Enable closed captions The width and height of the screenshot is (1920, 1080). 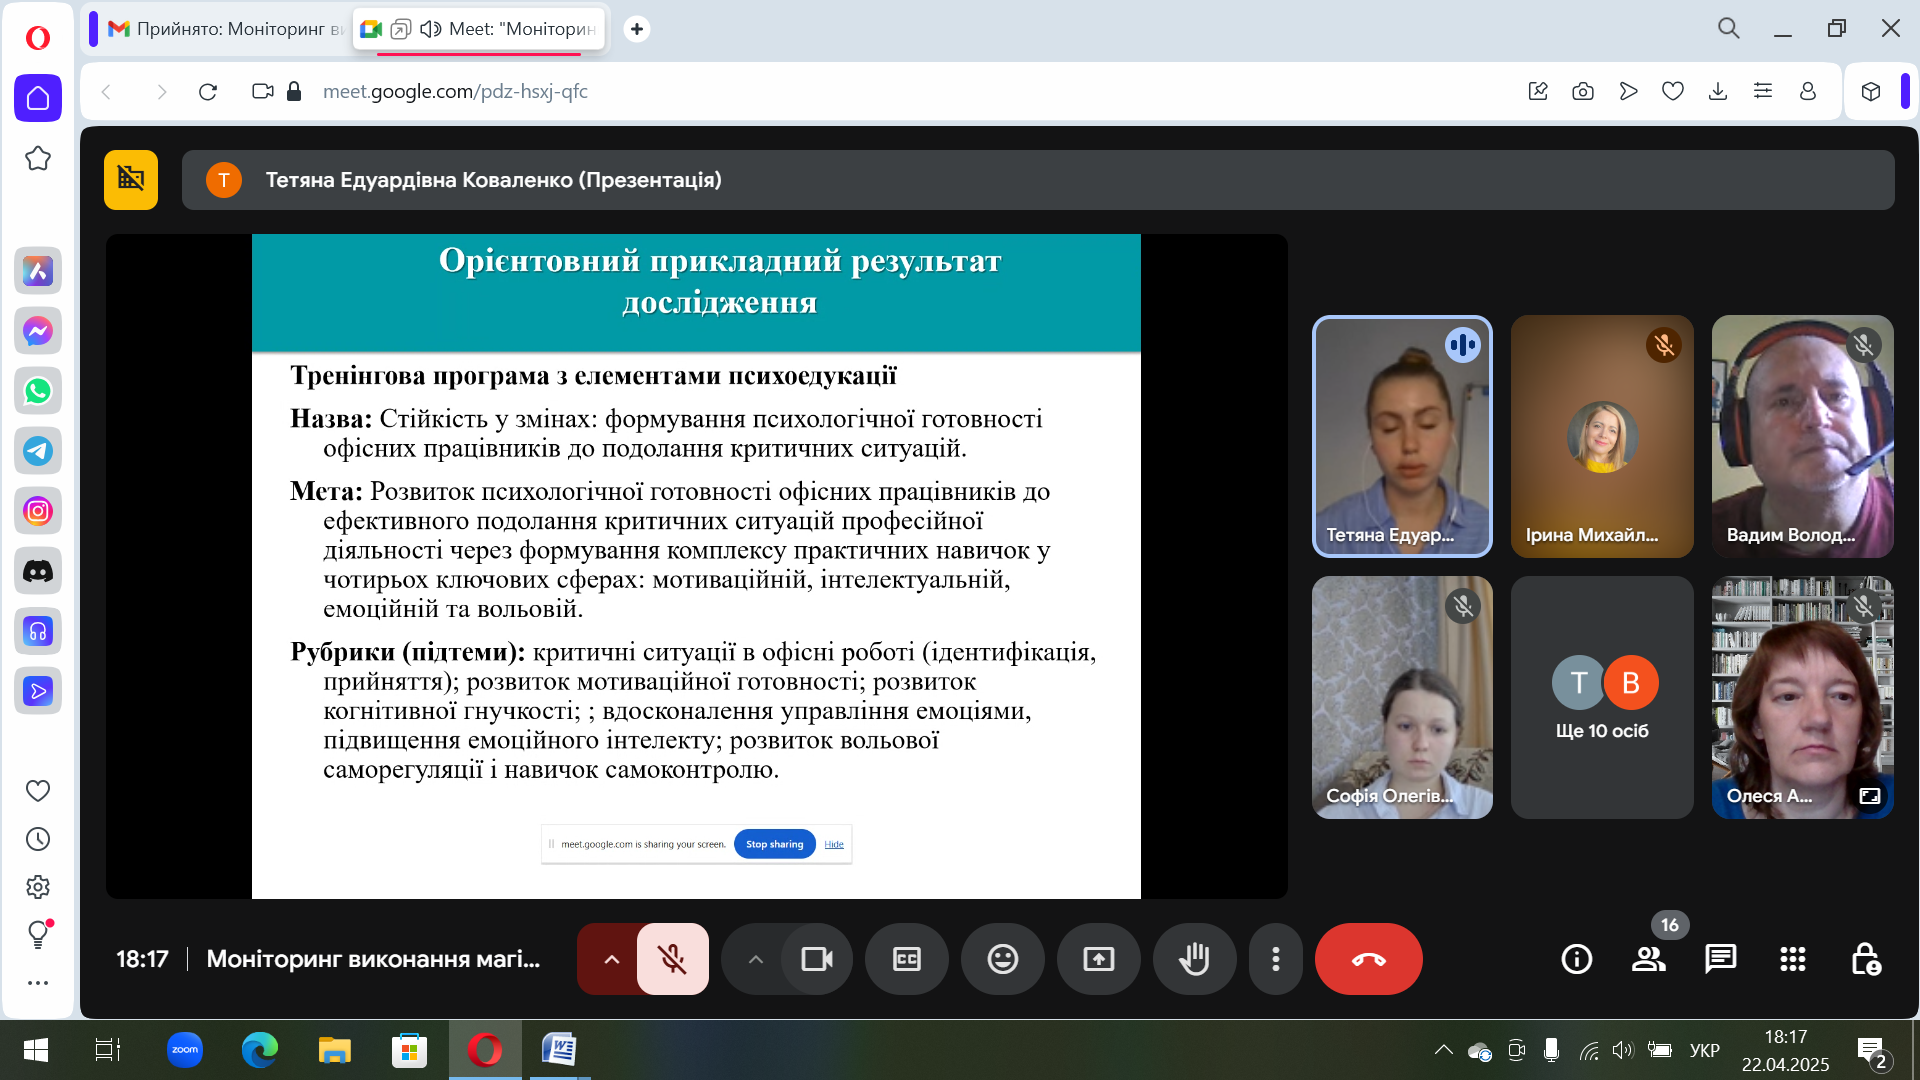(x=905, y=958)
